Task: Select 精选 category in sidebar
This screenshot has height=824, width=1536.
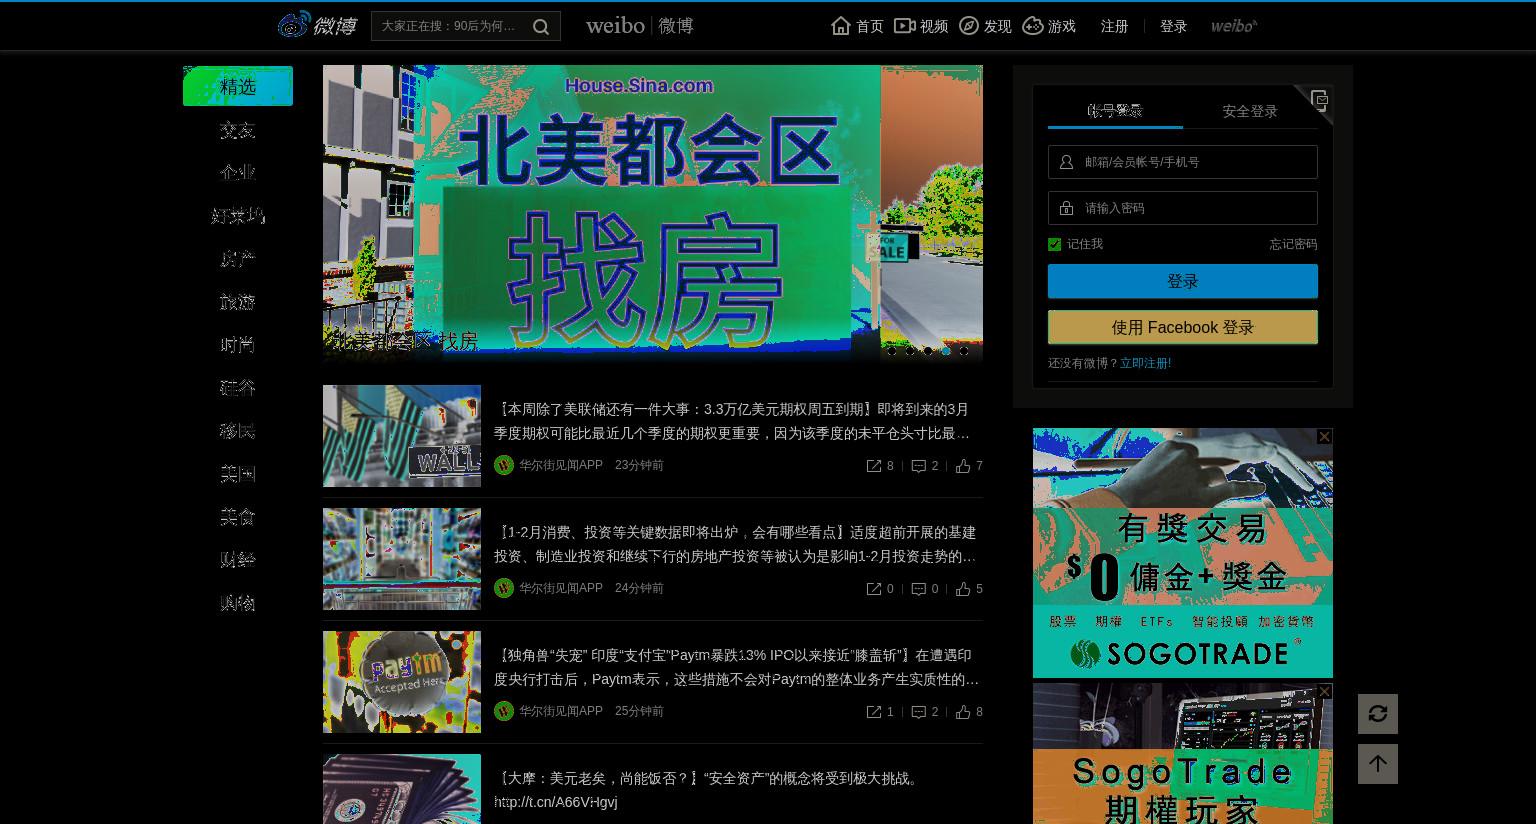Action: 238,86
